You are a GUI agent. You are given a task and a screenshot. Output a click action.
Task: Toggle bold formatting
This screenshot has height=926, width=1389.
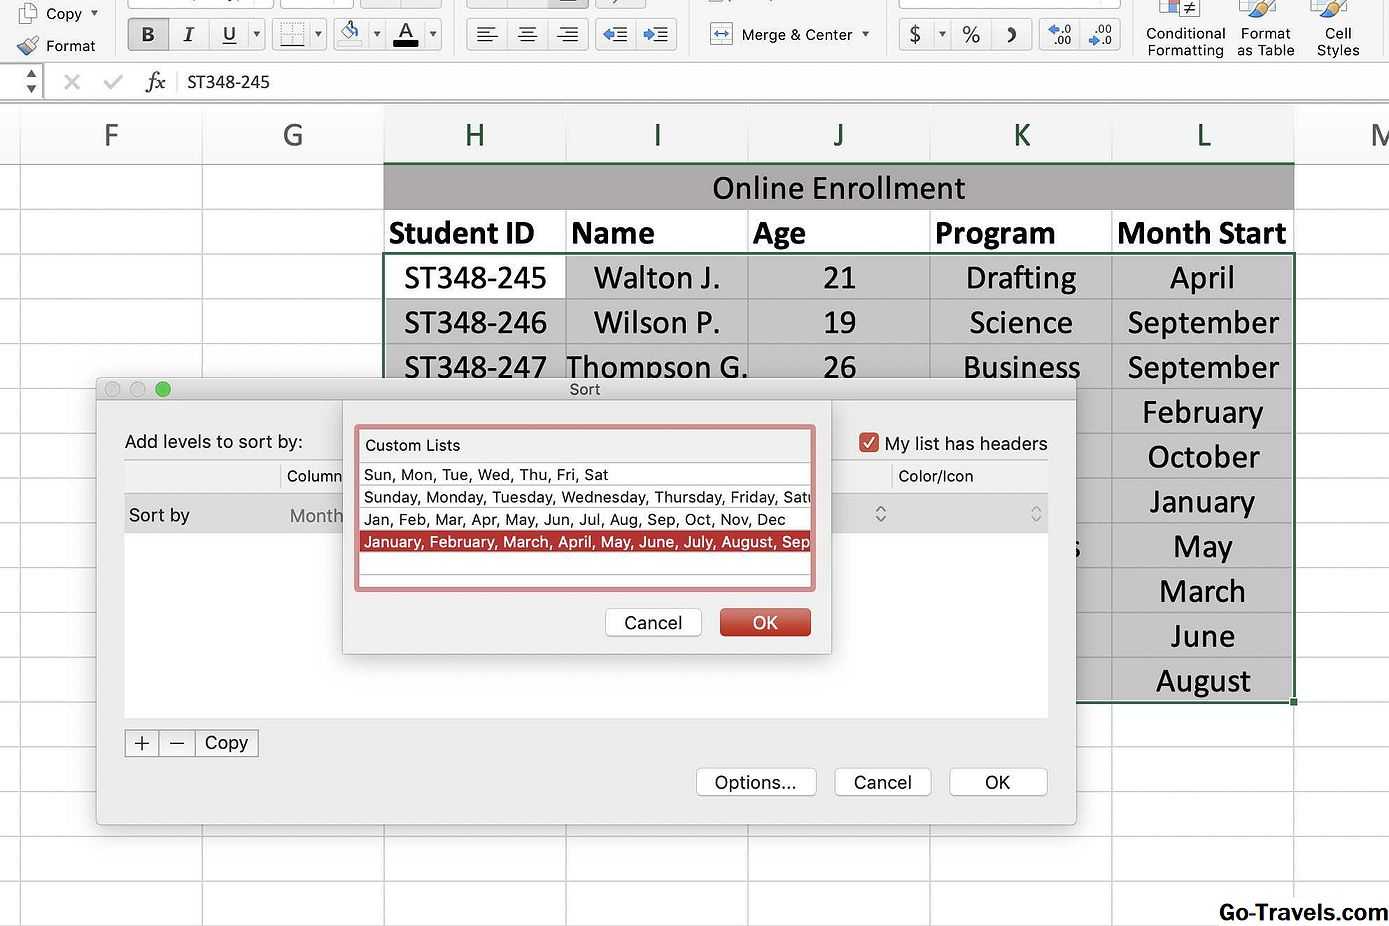coord(148,34)
